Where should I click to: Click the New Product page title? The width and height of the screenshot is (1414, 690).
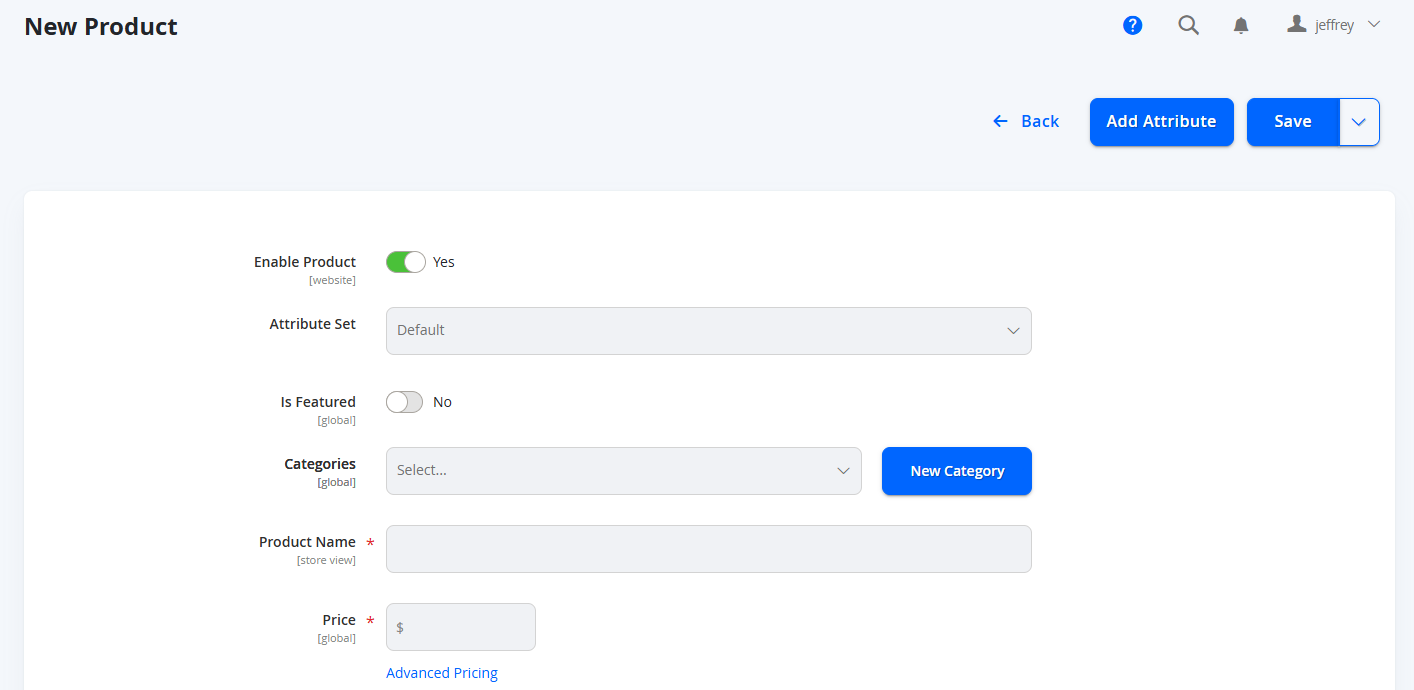(101, 27)
